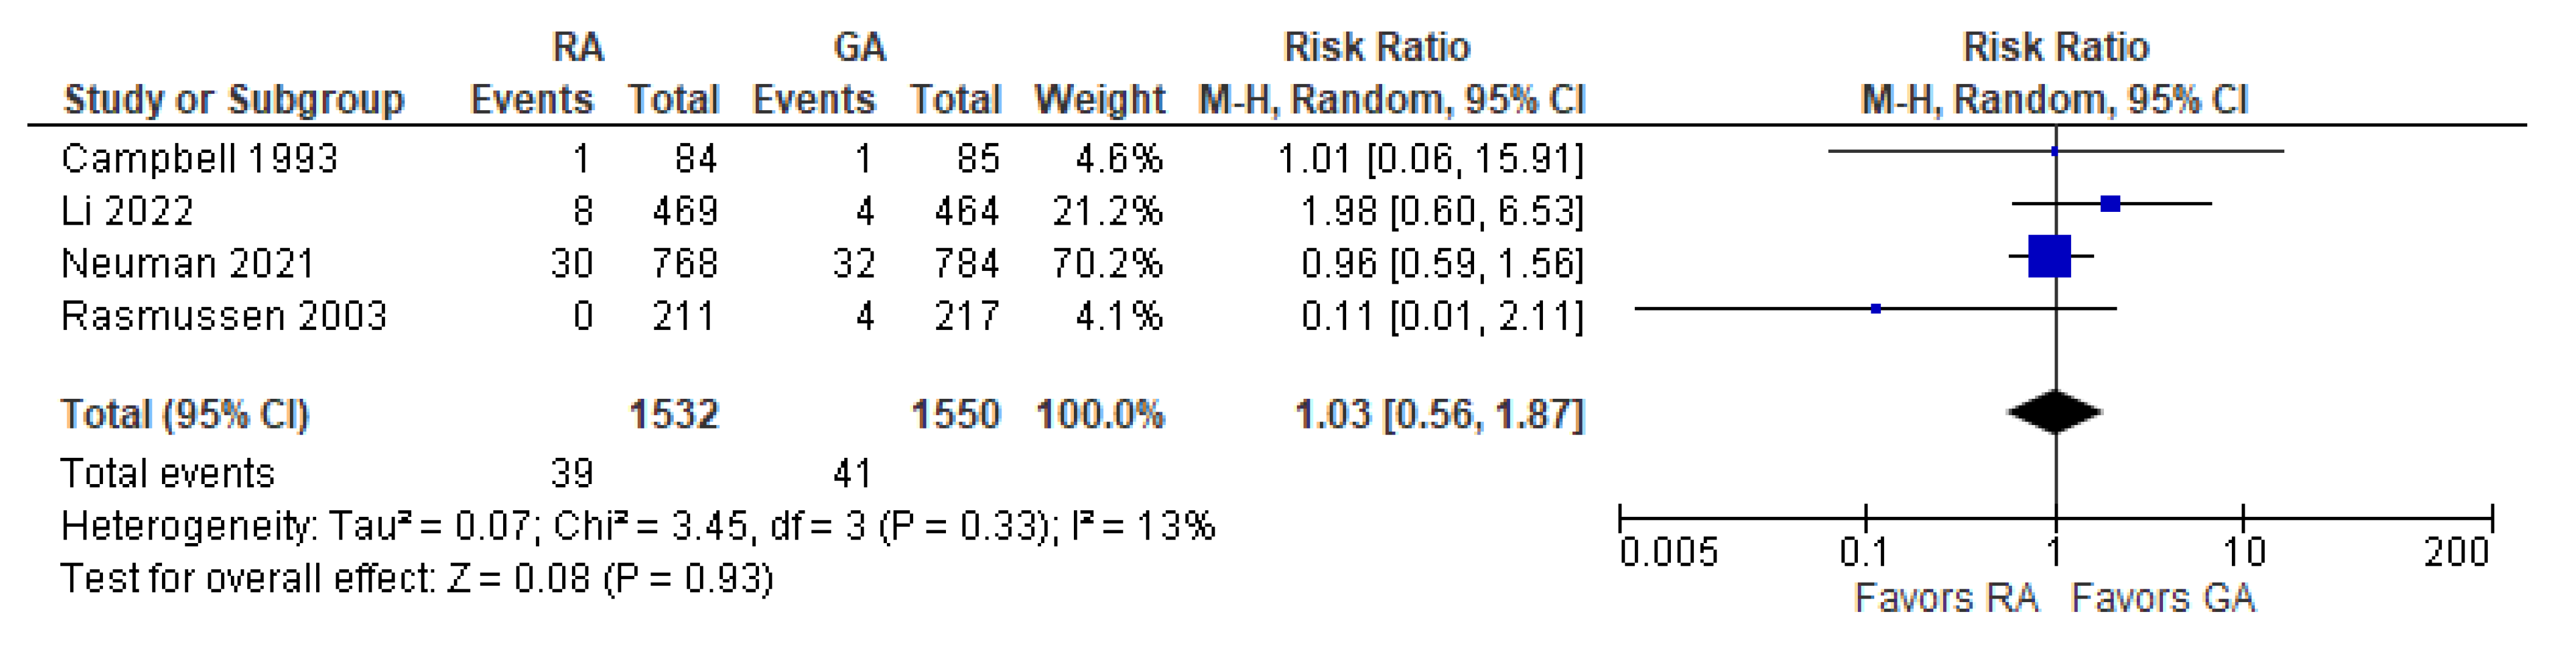Click the 70.2% weight value

1107,263
